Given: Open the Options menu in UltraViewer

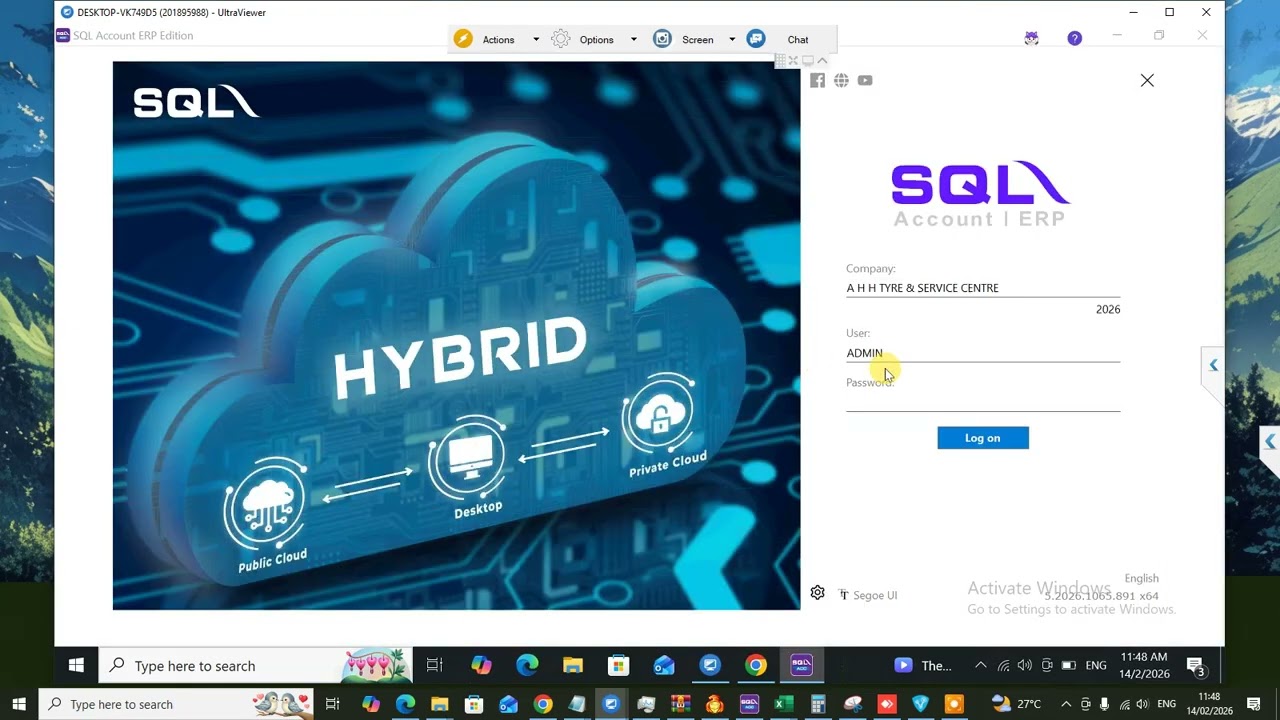Looking at the screenshot, I should 596,40.
